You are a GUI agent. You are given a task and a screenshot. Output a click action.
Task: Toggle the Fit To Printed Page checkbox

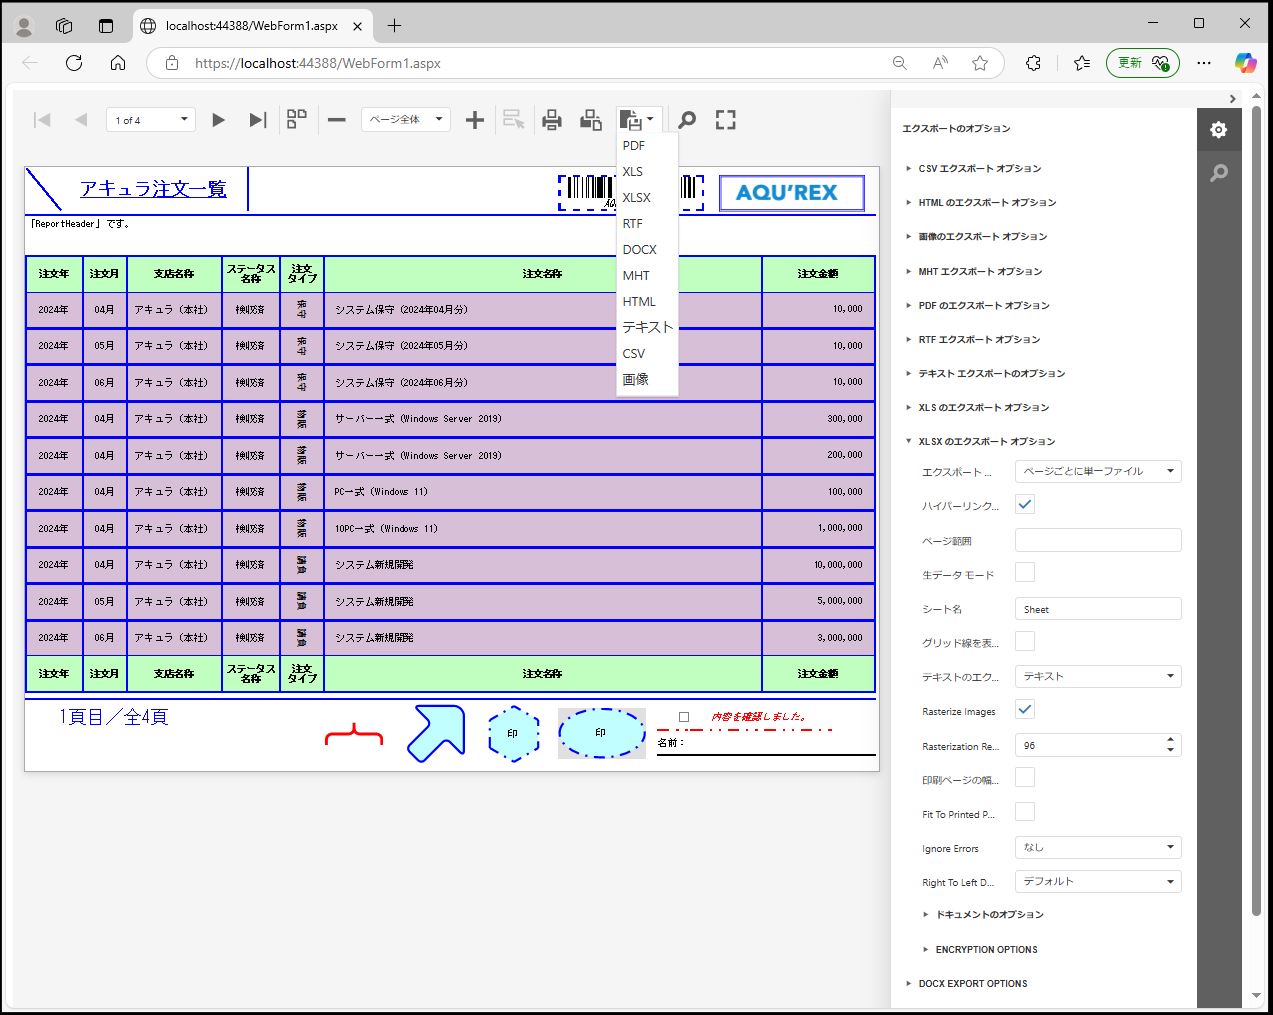pyautogui.click(x=1025, y=812)
